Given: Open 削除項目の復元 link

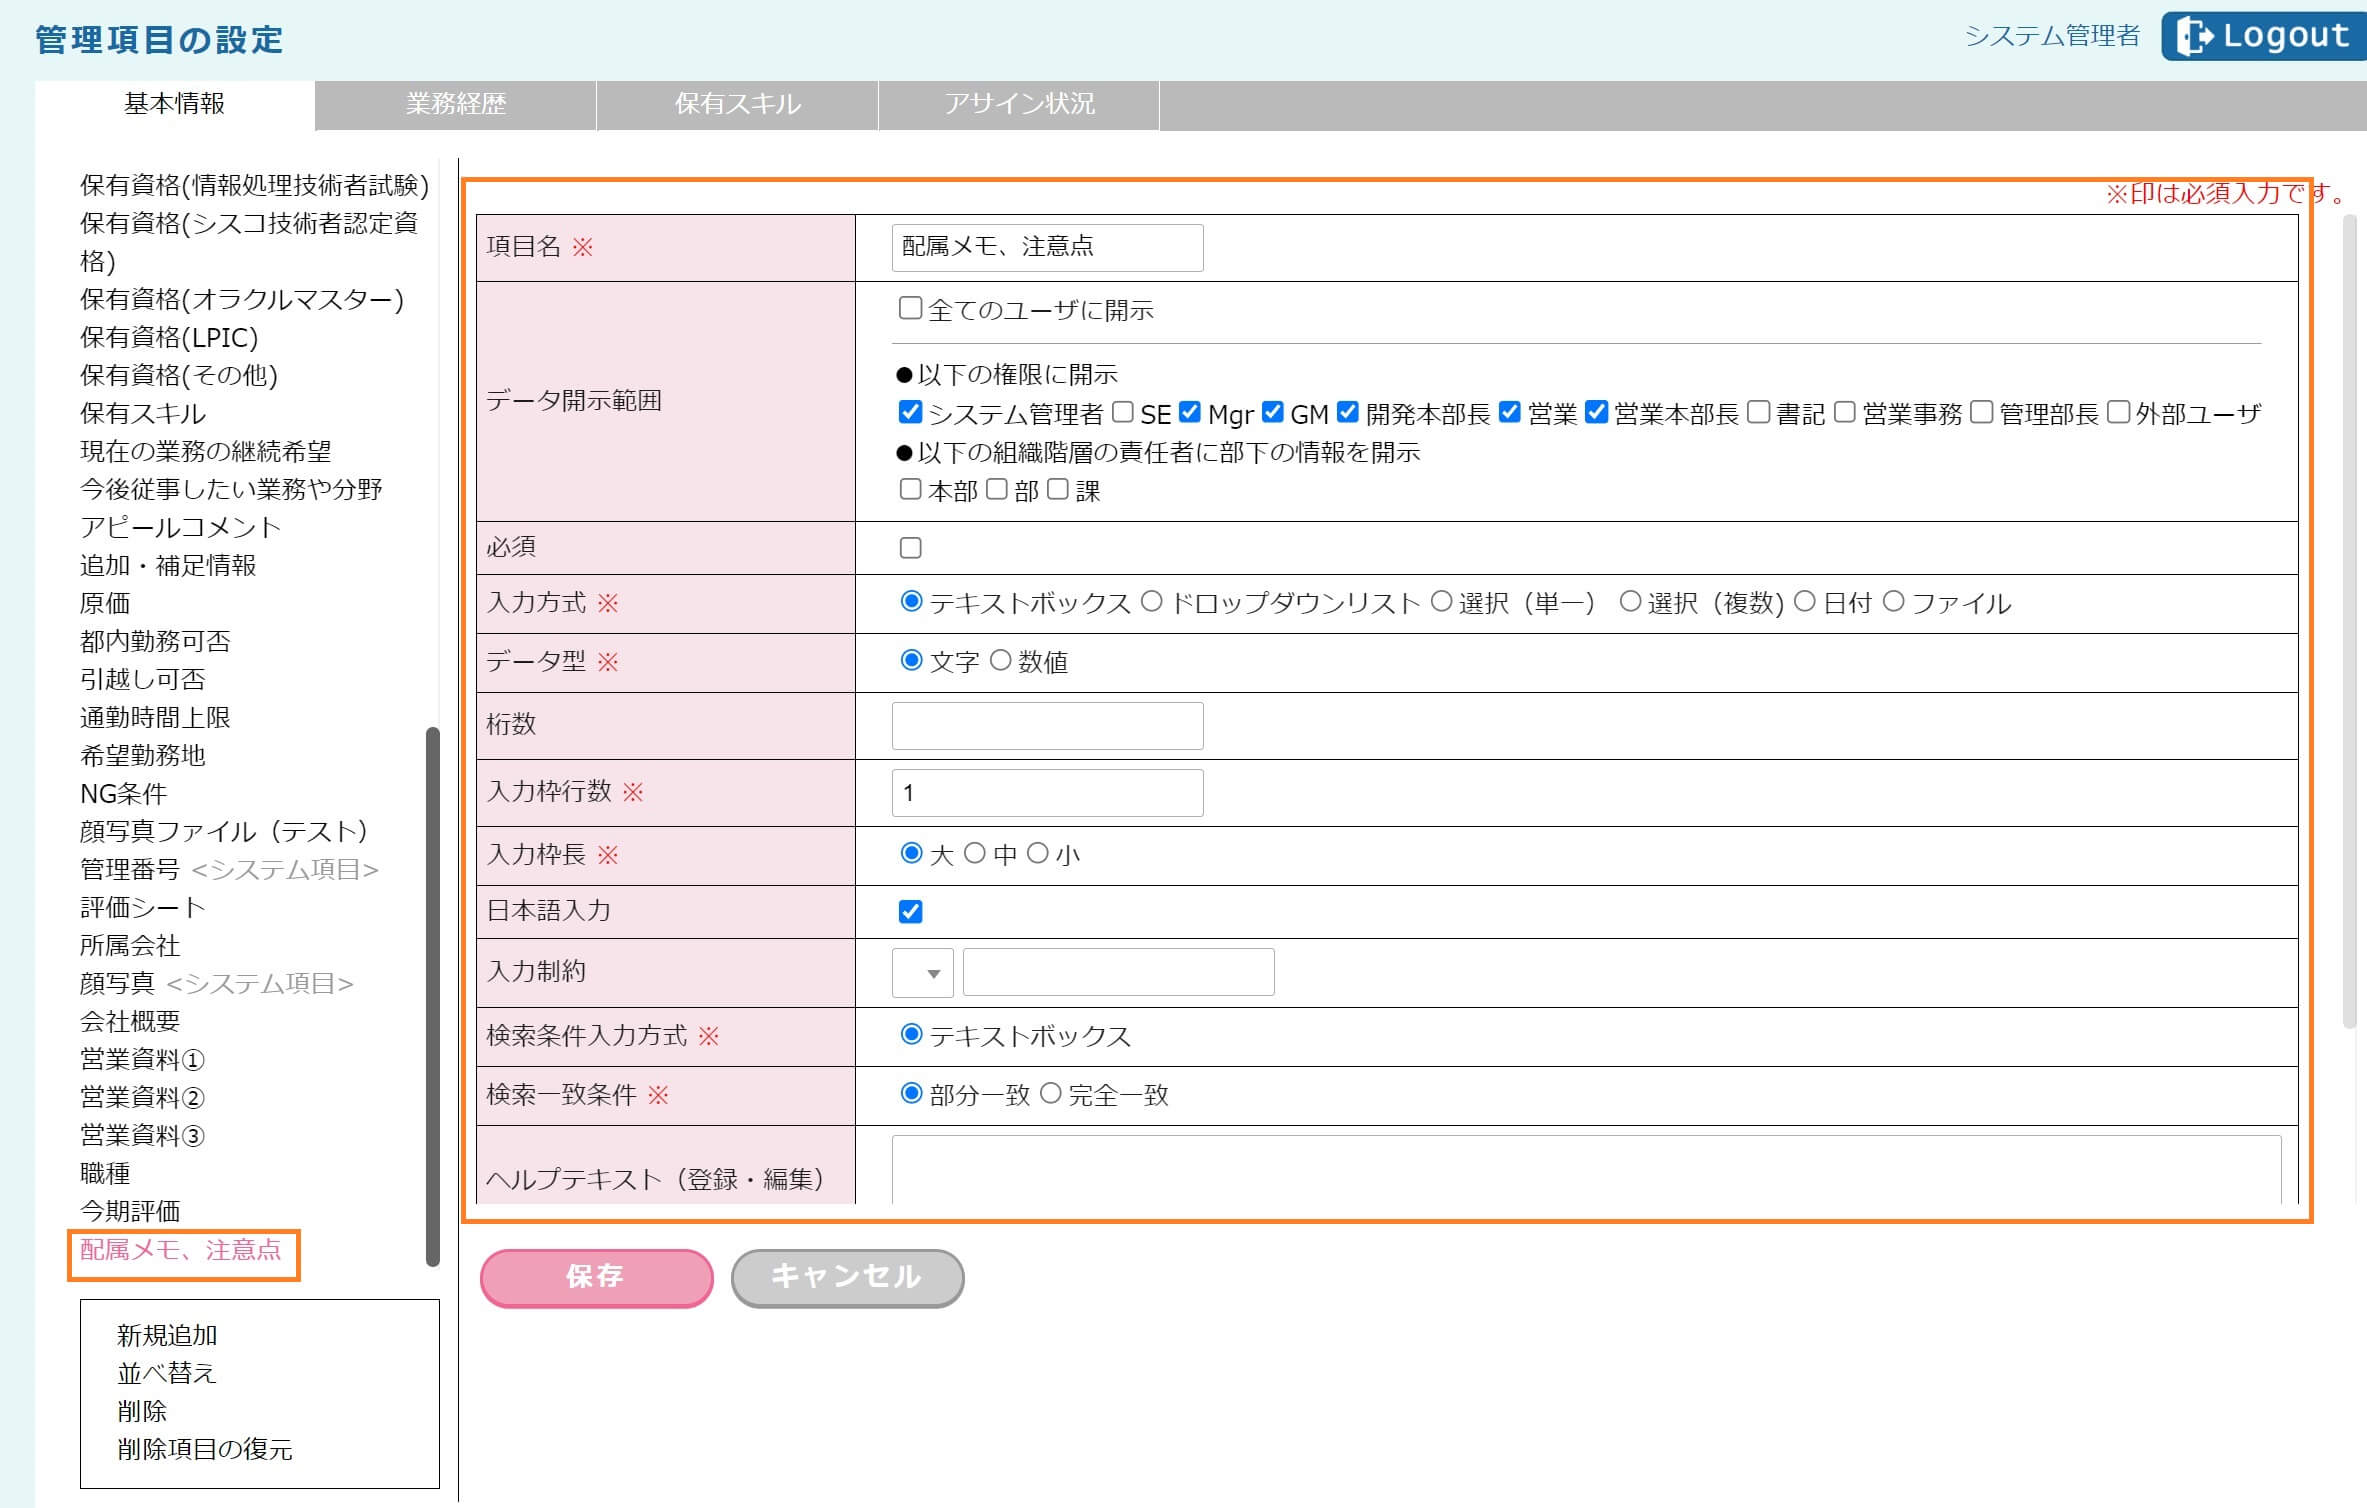Looking at the screenshot, I should (x=205, y=1449).
